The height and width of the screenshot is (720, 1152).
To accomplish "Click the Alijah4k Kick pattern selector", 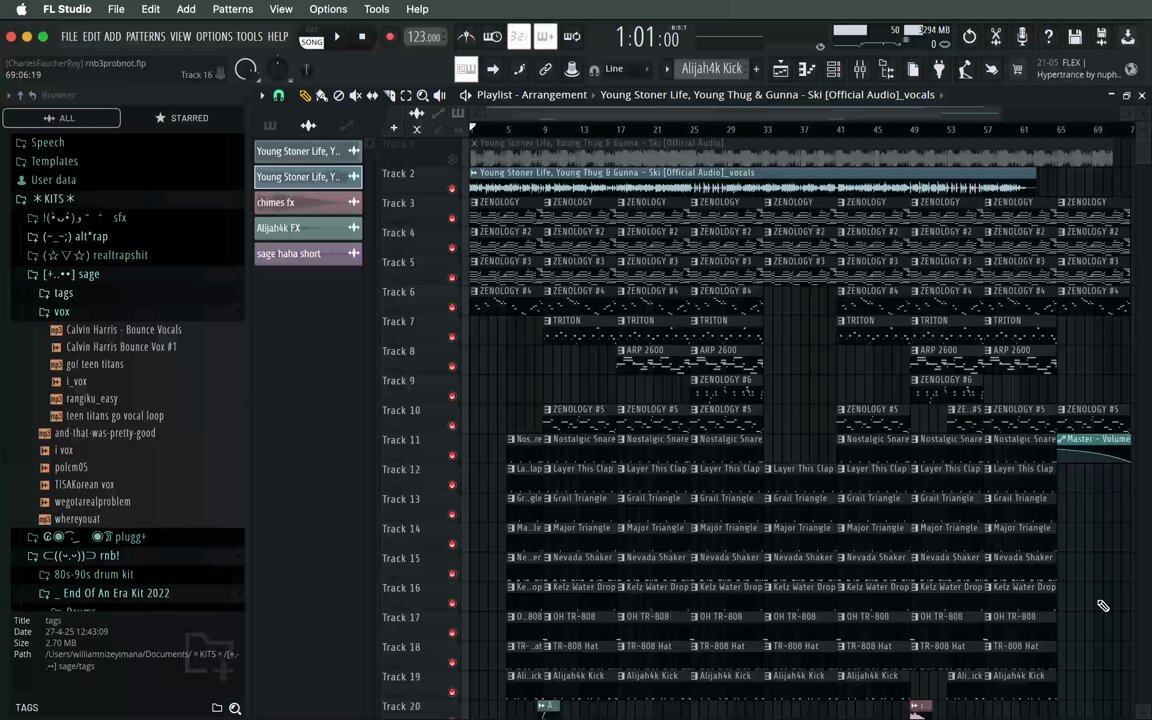I will coord(712,69).
